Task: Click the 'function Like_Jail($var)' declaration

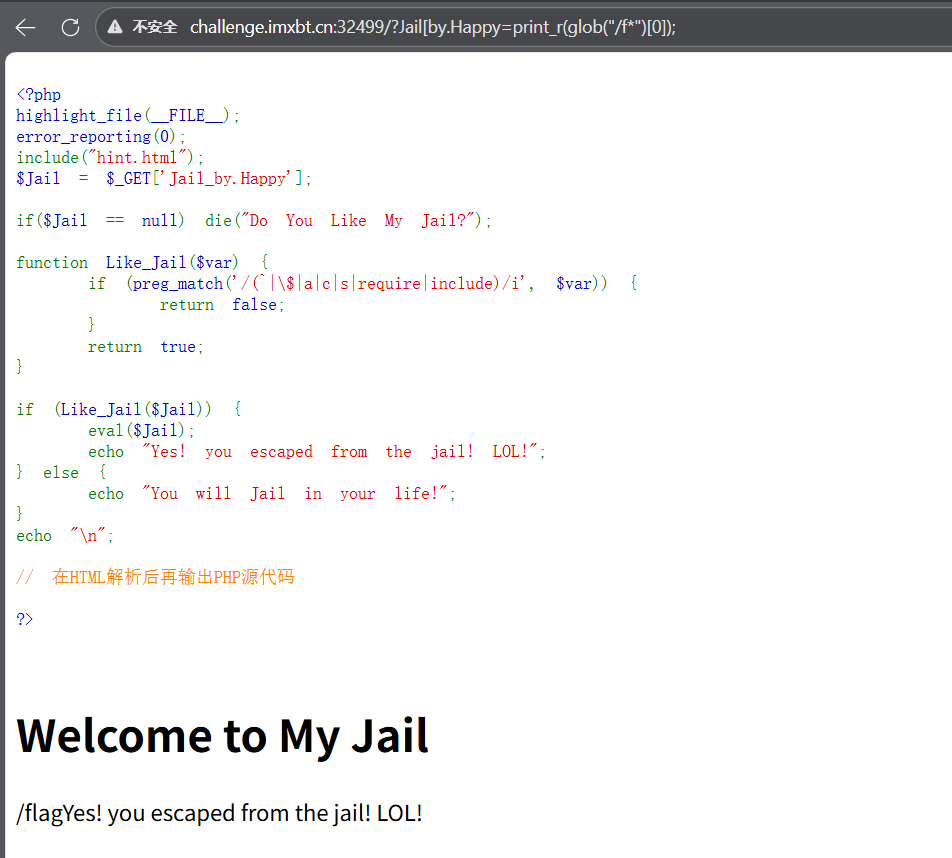Action: [128, 262]
